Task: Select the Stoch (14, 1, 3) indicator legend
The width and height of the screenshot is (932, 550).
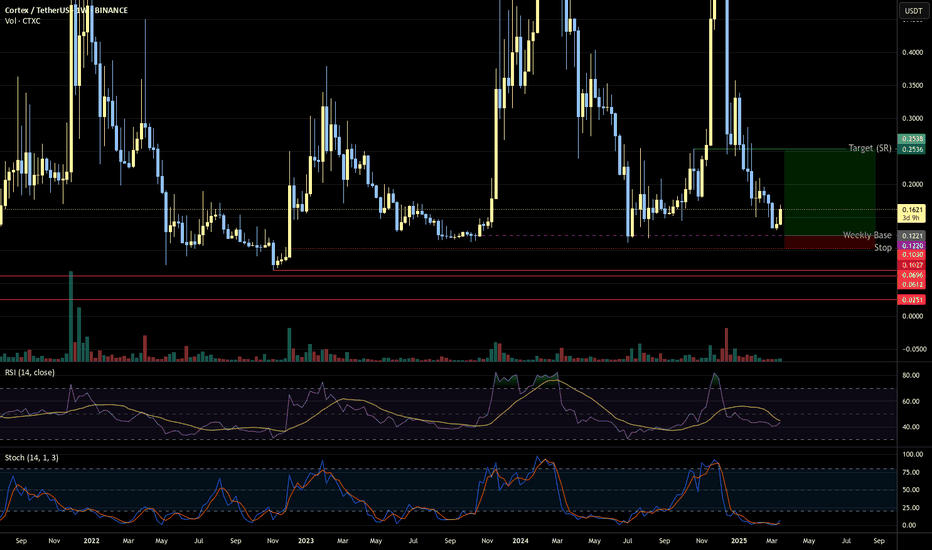Action: (32, 457)
